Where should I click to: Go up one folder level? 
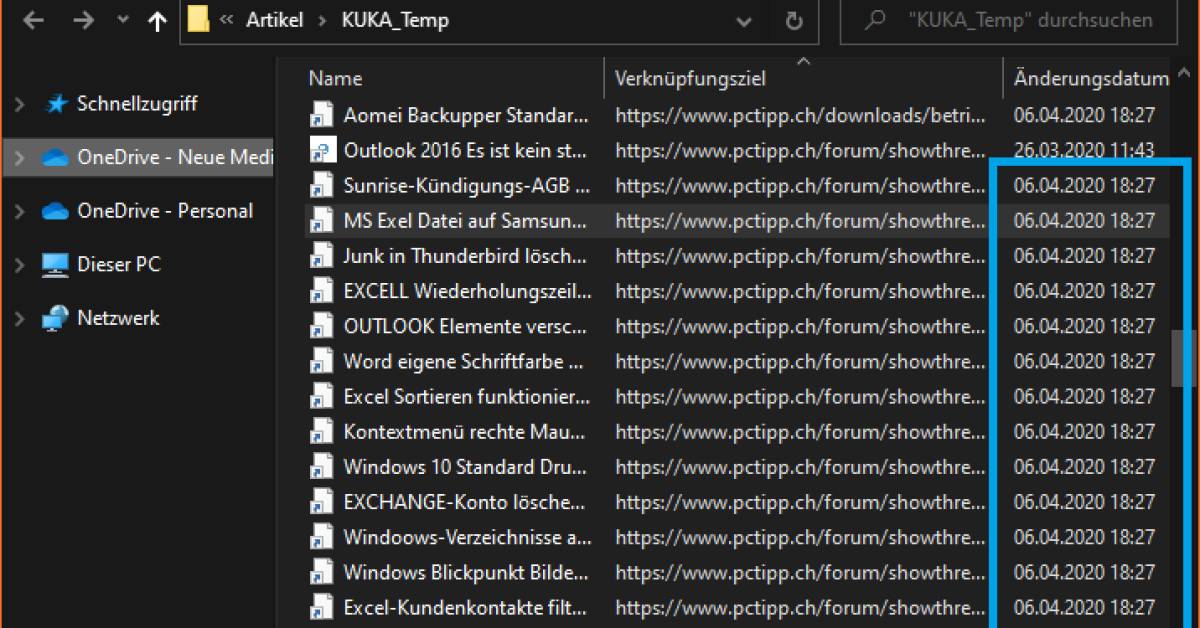point(157,22)
